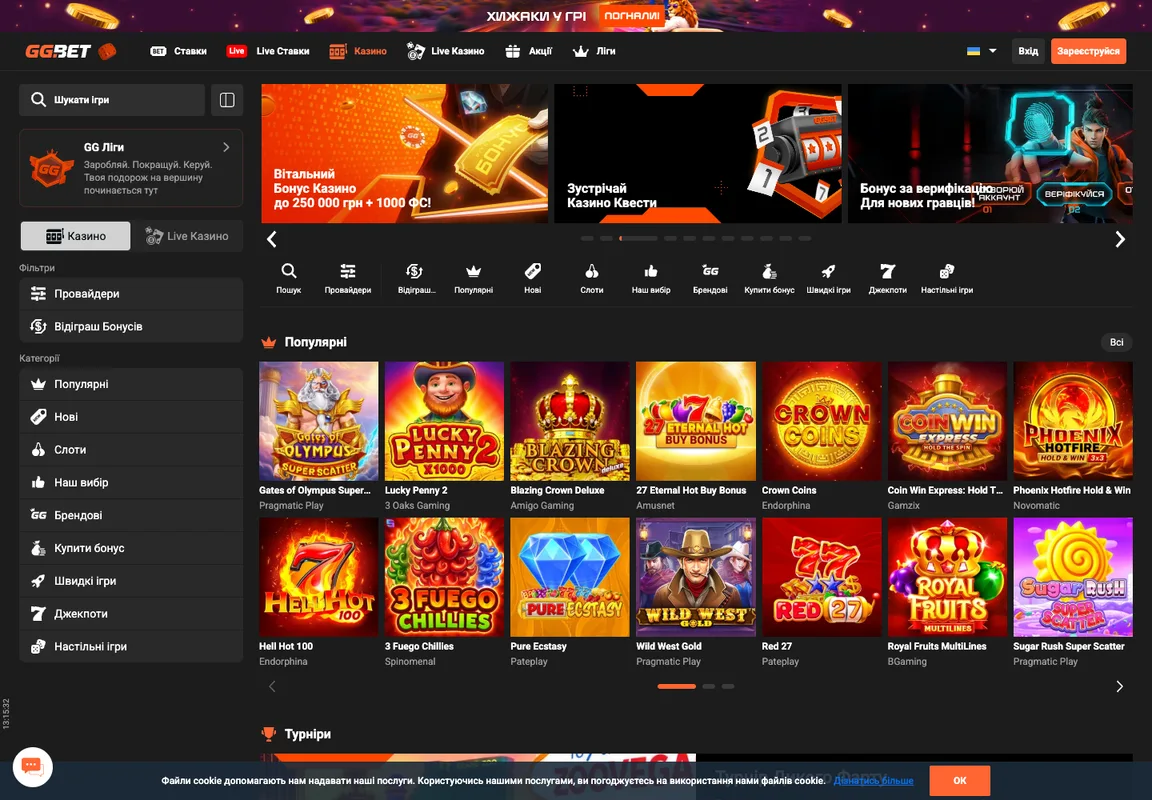The image size is (1152, 800).
Task: Expand the GG Ліги panel chevron
Action: pyautogui.click(x=226, y=147)
